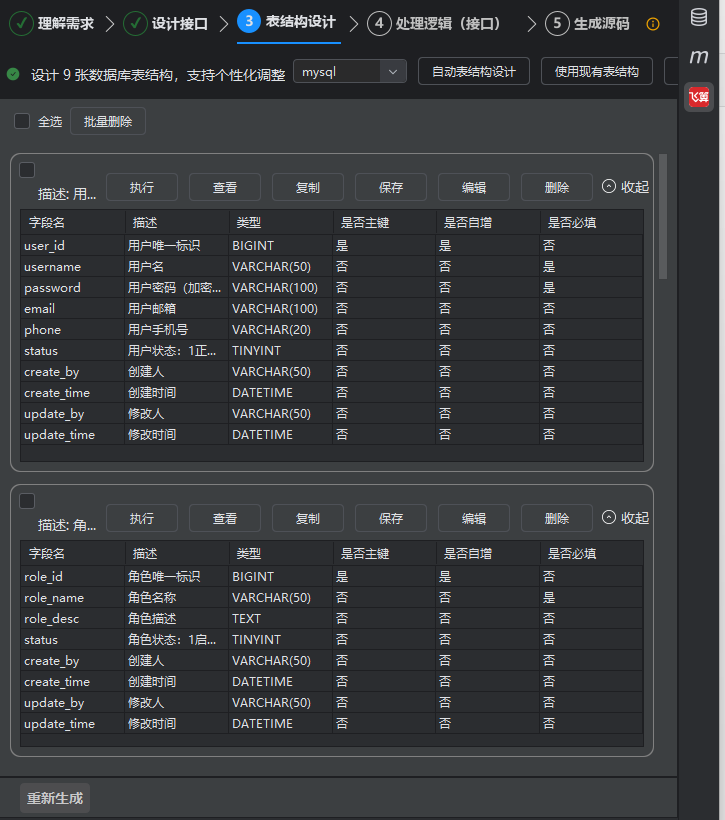Click 执行 on the role table
The width and height of the screenshot is (725, 820).
(142, 518)
